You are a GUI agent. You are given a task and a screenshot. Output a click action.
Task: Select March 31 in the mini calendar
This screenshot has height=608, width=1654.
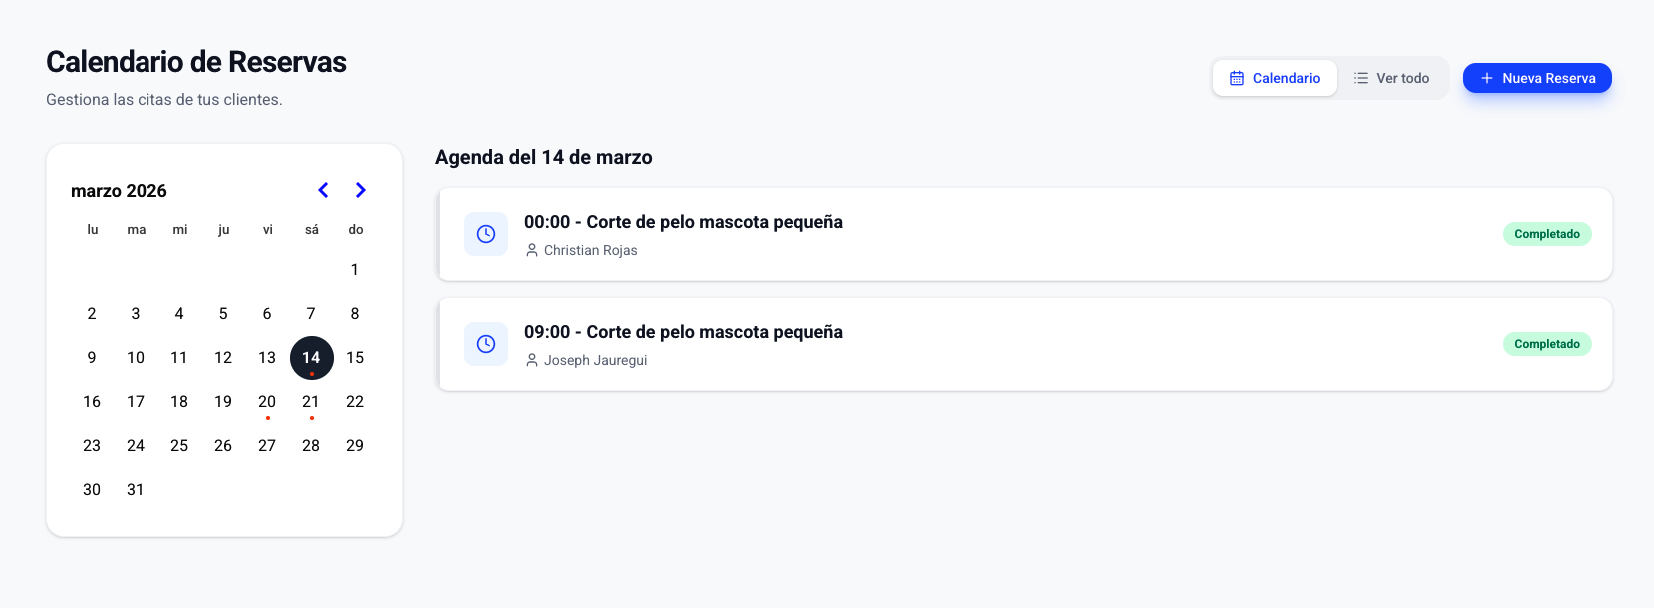pos(135,489)
